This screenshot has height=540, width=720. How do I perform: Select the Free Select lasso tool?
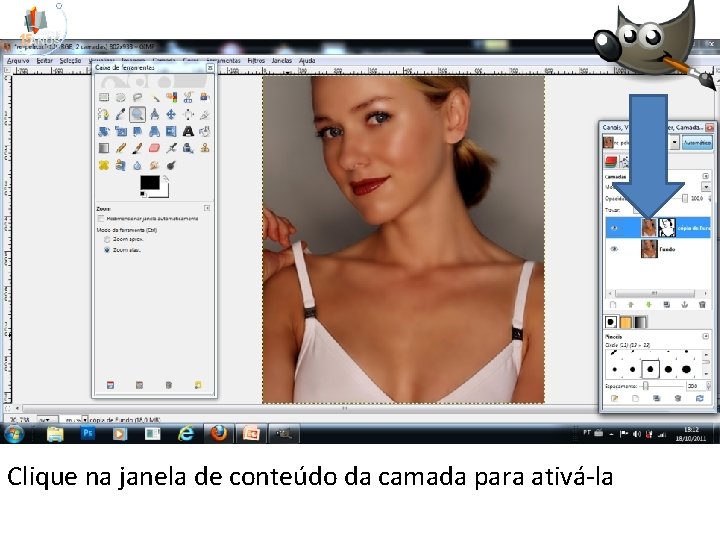click(x=137, y=97)
